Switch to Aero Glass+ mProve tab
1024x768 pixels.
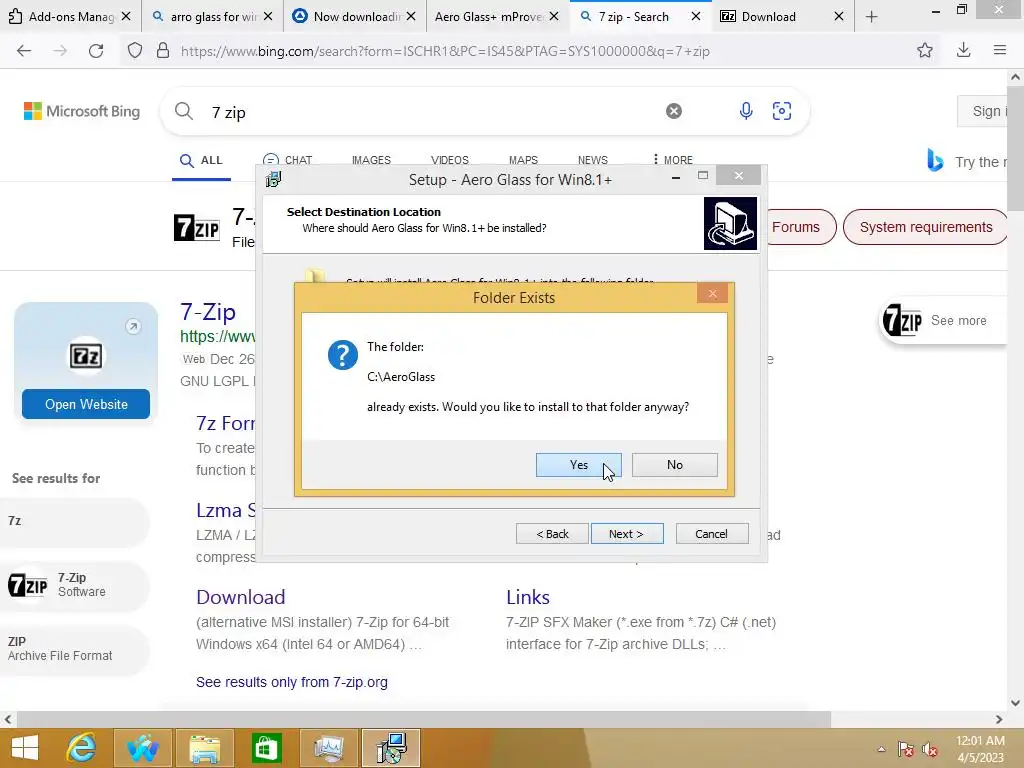pos(498,17)
